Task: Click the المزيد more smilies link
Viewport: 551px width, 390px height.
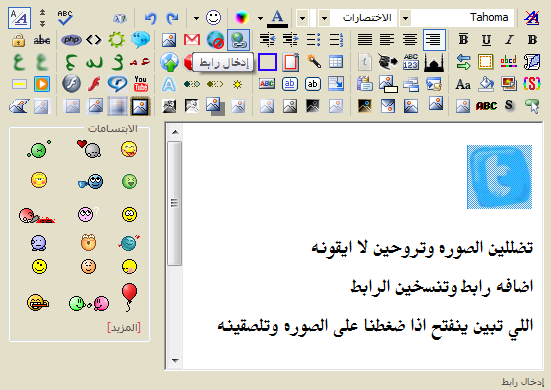Action: (124, 327)
